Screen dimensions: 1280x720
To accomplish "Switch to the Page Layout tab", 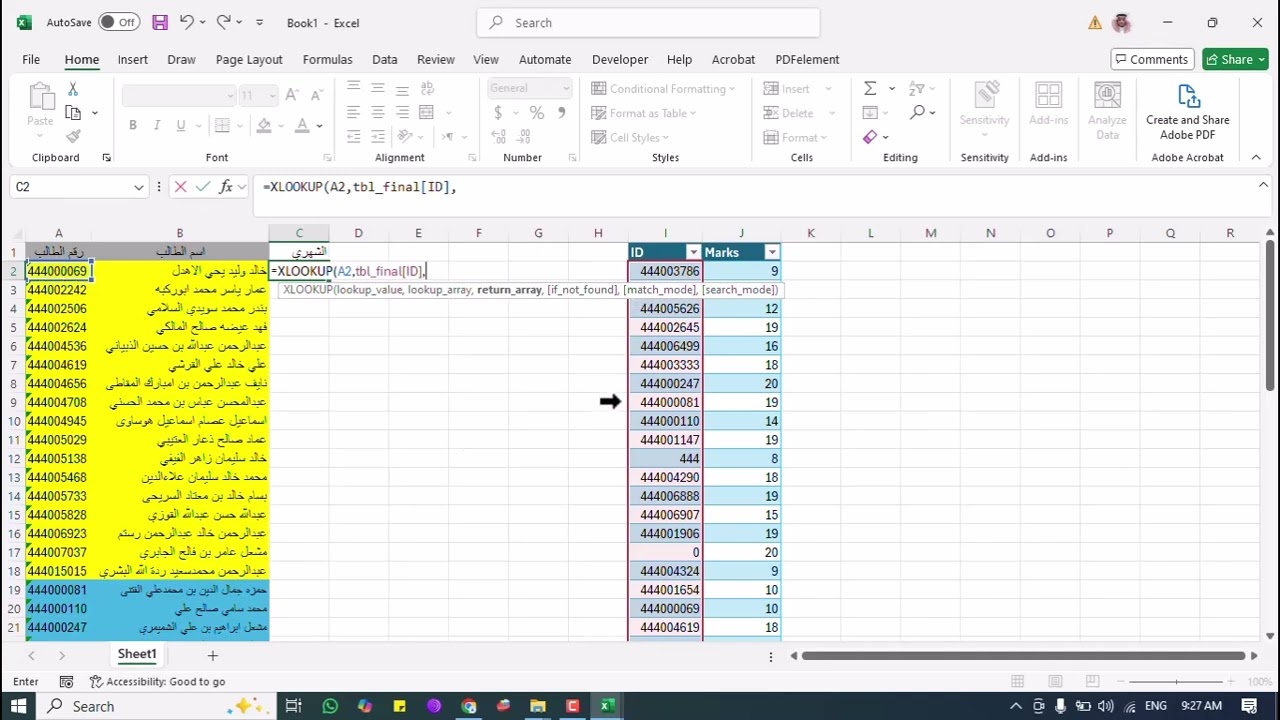I will (x=249, y=59).
